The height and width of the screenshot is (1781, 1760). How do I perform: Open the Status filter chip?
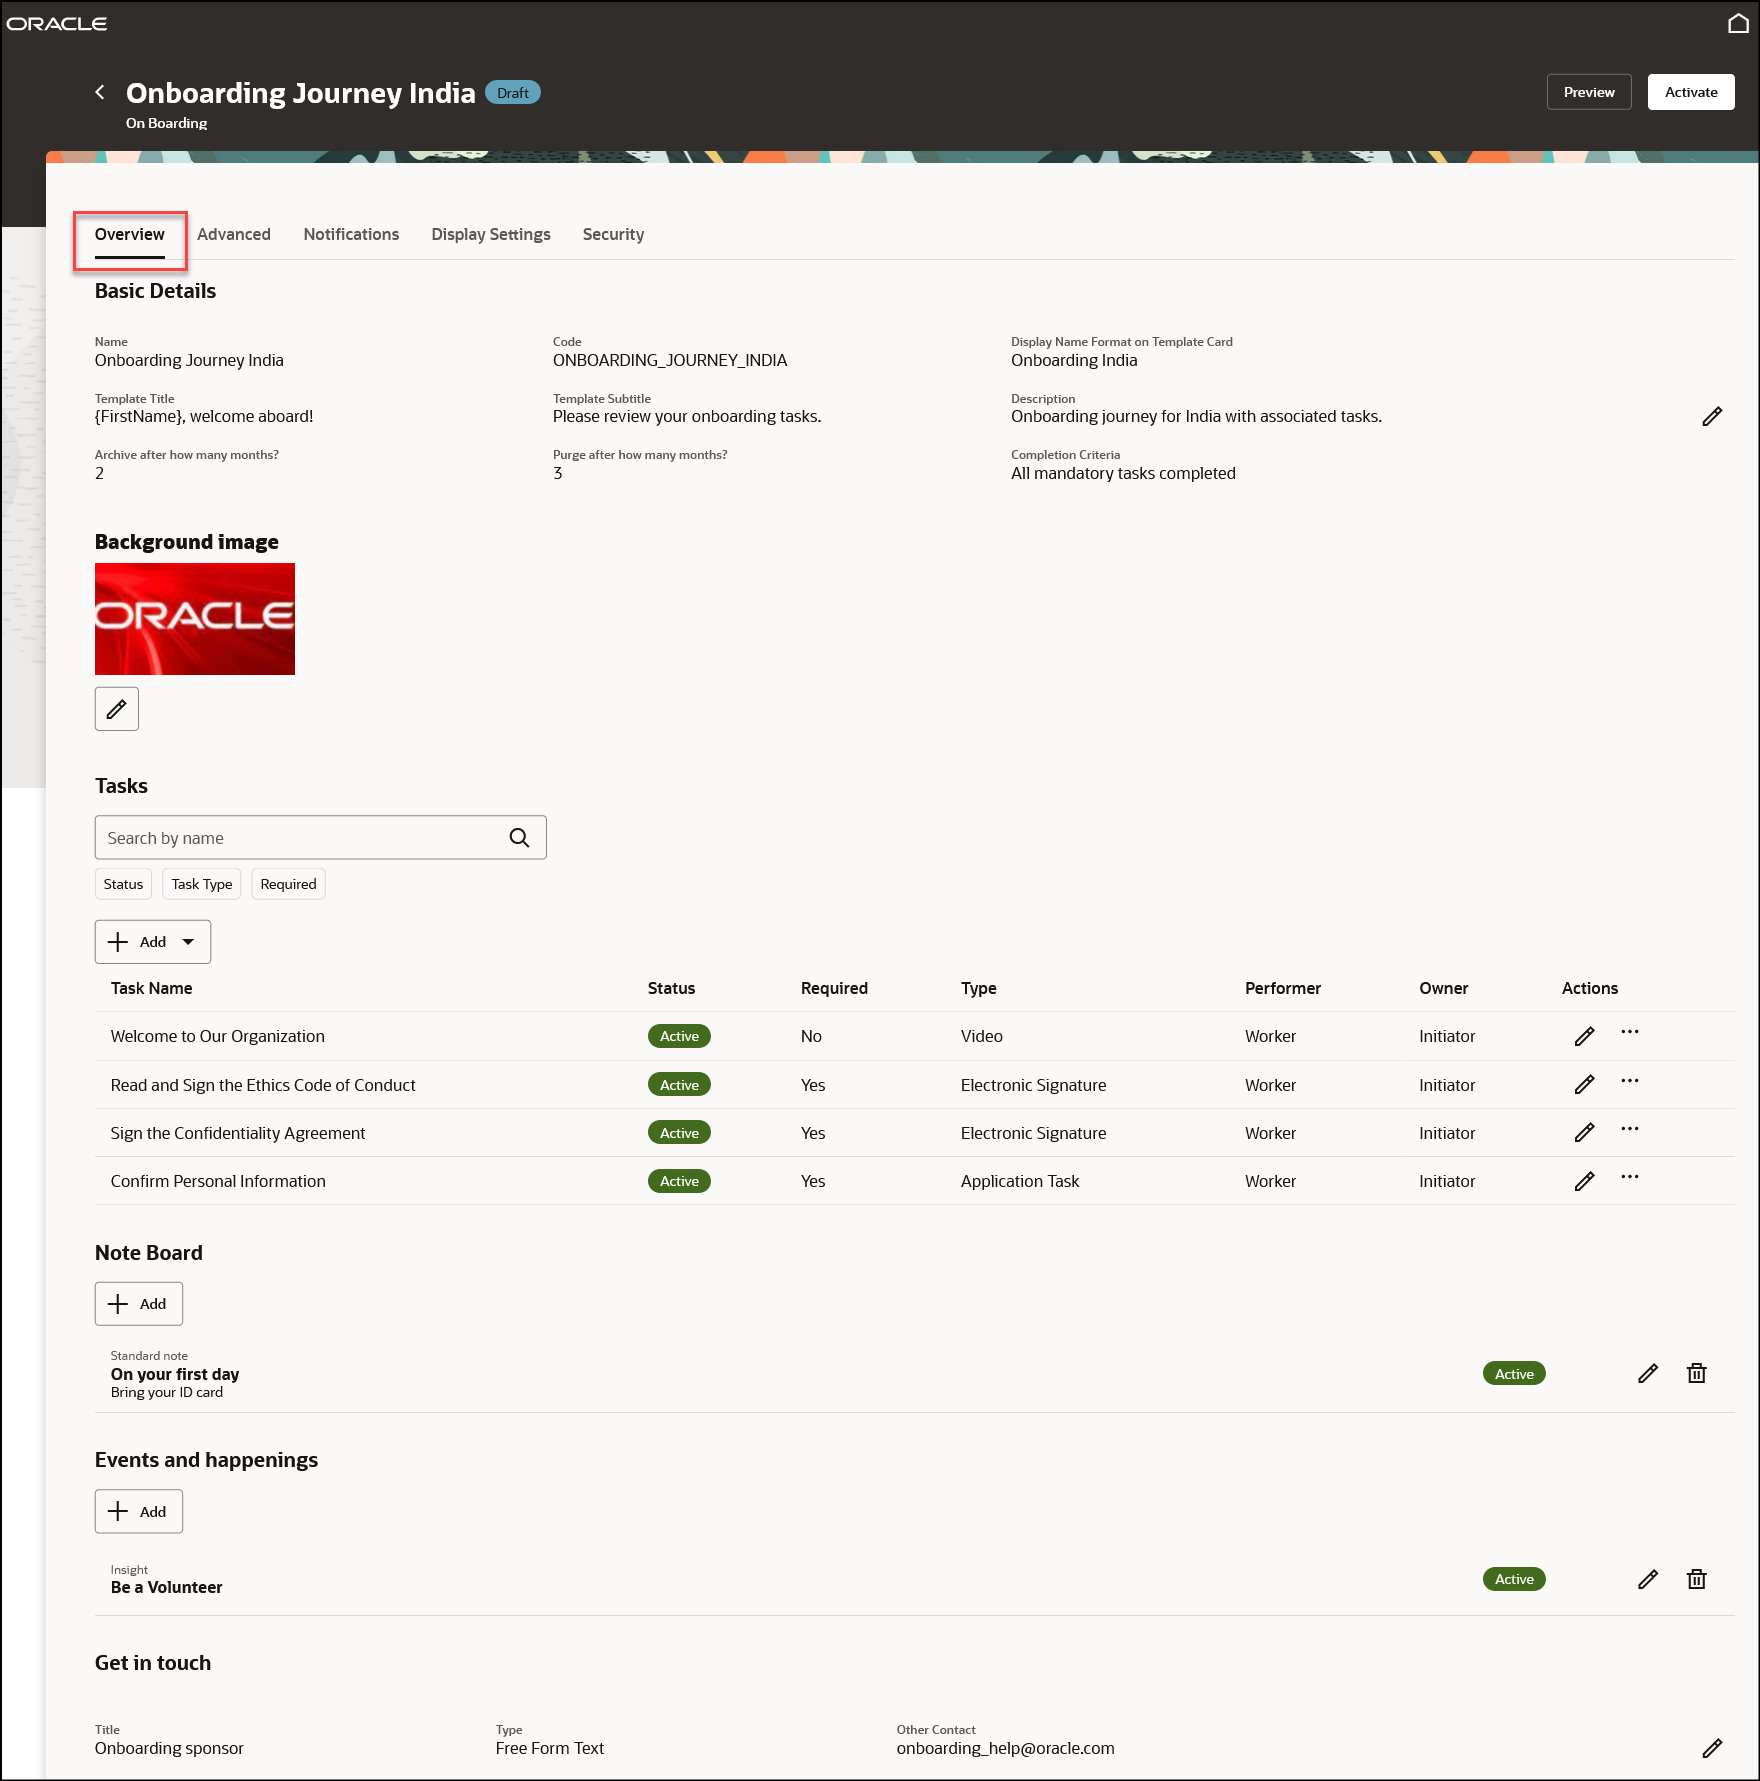point(123,884)
